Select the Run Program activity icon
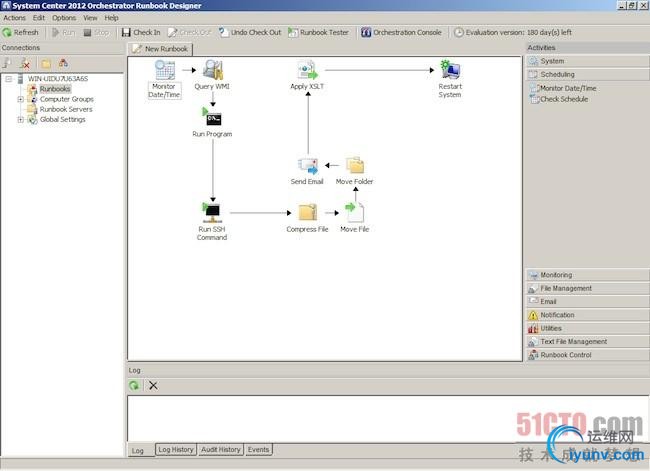This screenshot has width=650, height=471. click(212, 117)
